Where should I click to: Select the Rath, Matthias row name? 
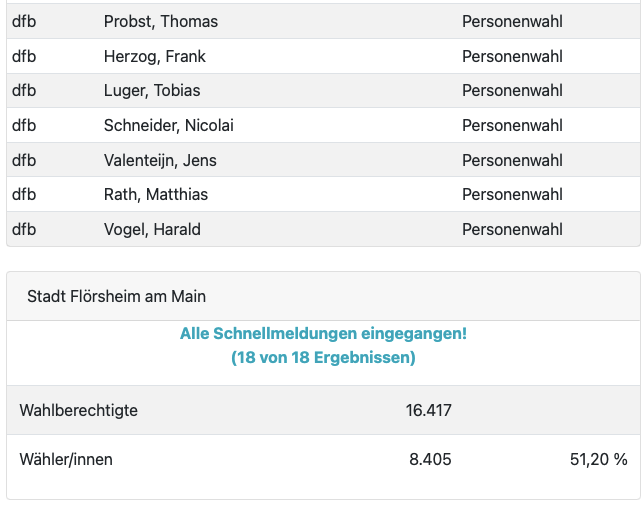tap(156, 195)
